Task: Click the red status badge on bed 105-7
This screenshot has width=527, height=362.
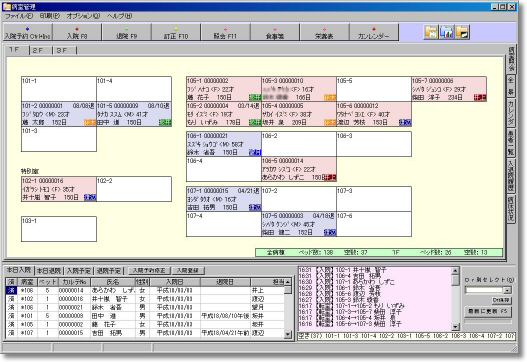Action: point(480,97)
